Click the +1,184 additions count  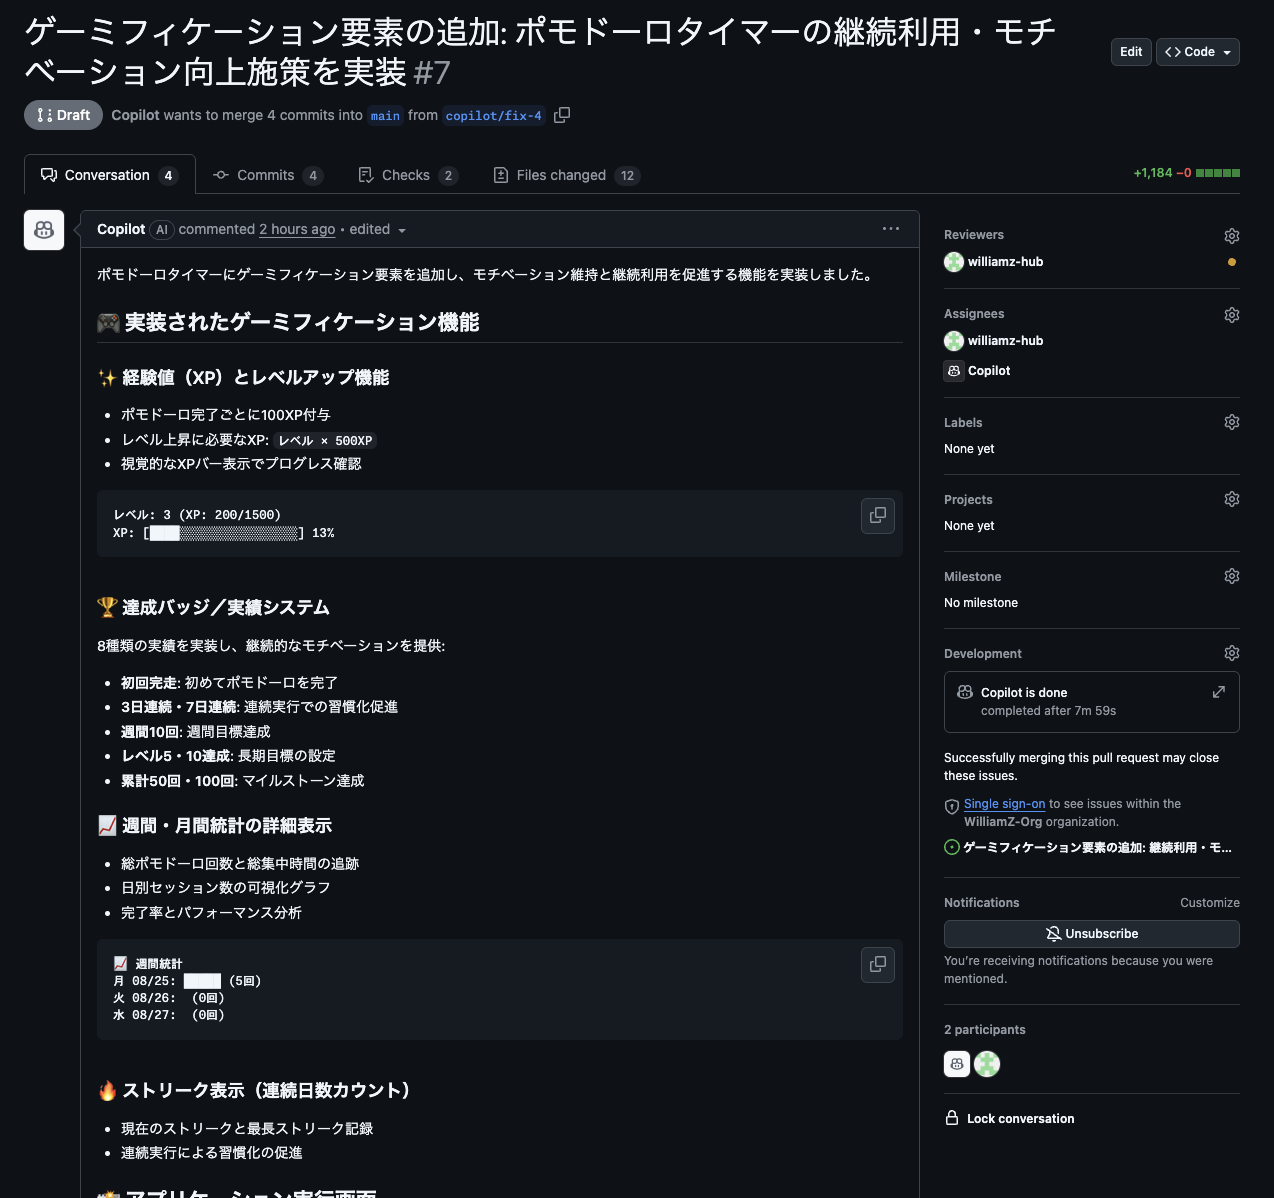pos(1153,173)
